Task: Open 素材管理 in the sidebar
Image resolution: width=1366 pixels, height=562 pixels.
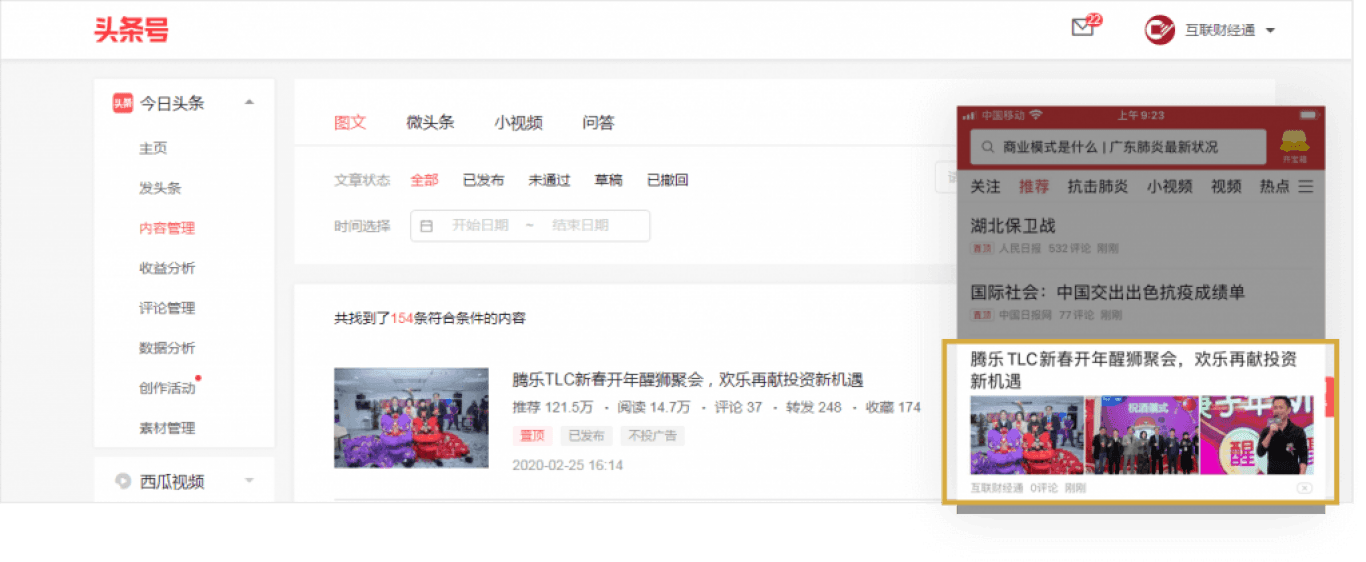Action: tap(167, 428)
